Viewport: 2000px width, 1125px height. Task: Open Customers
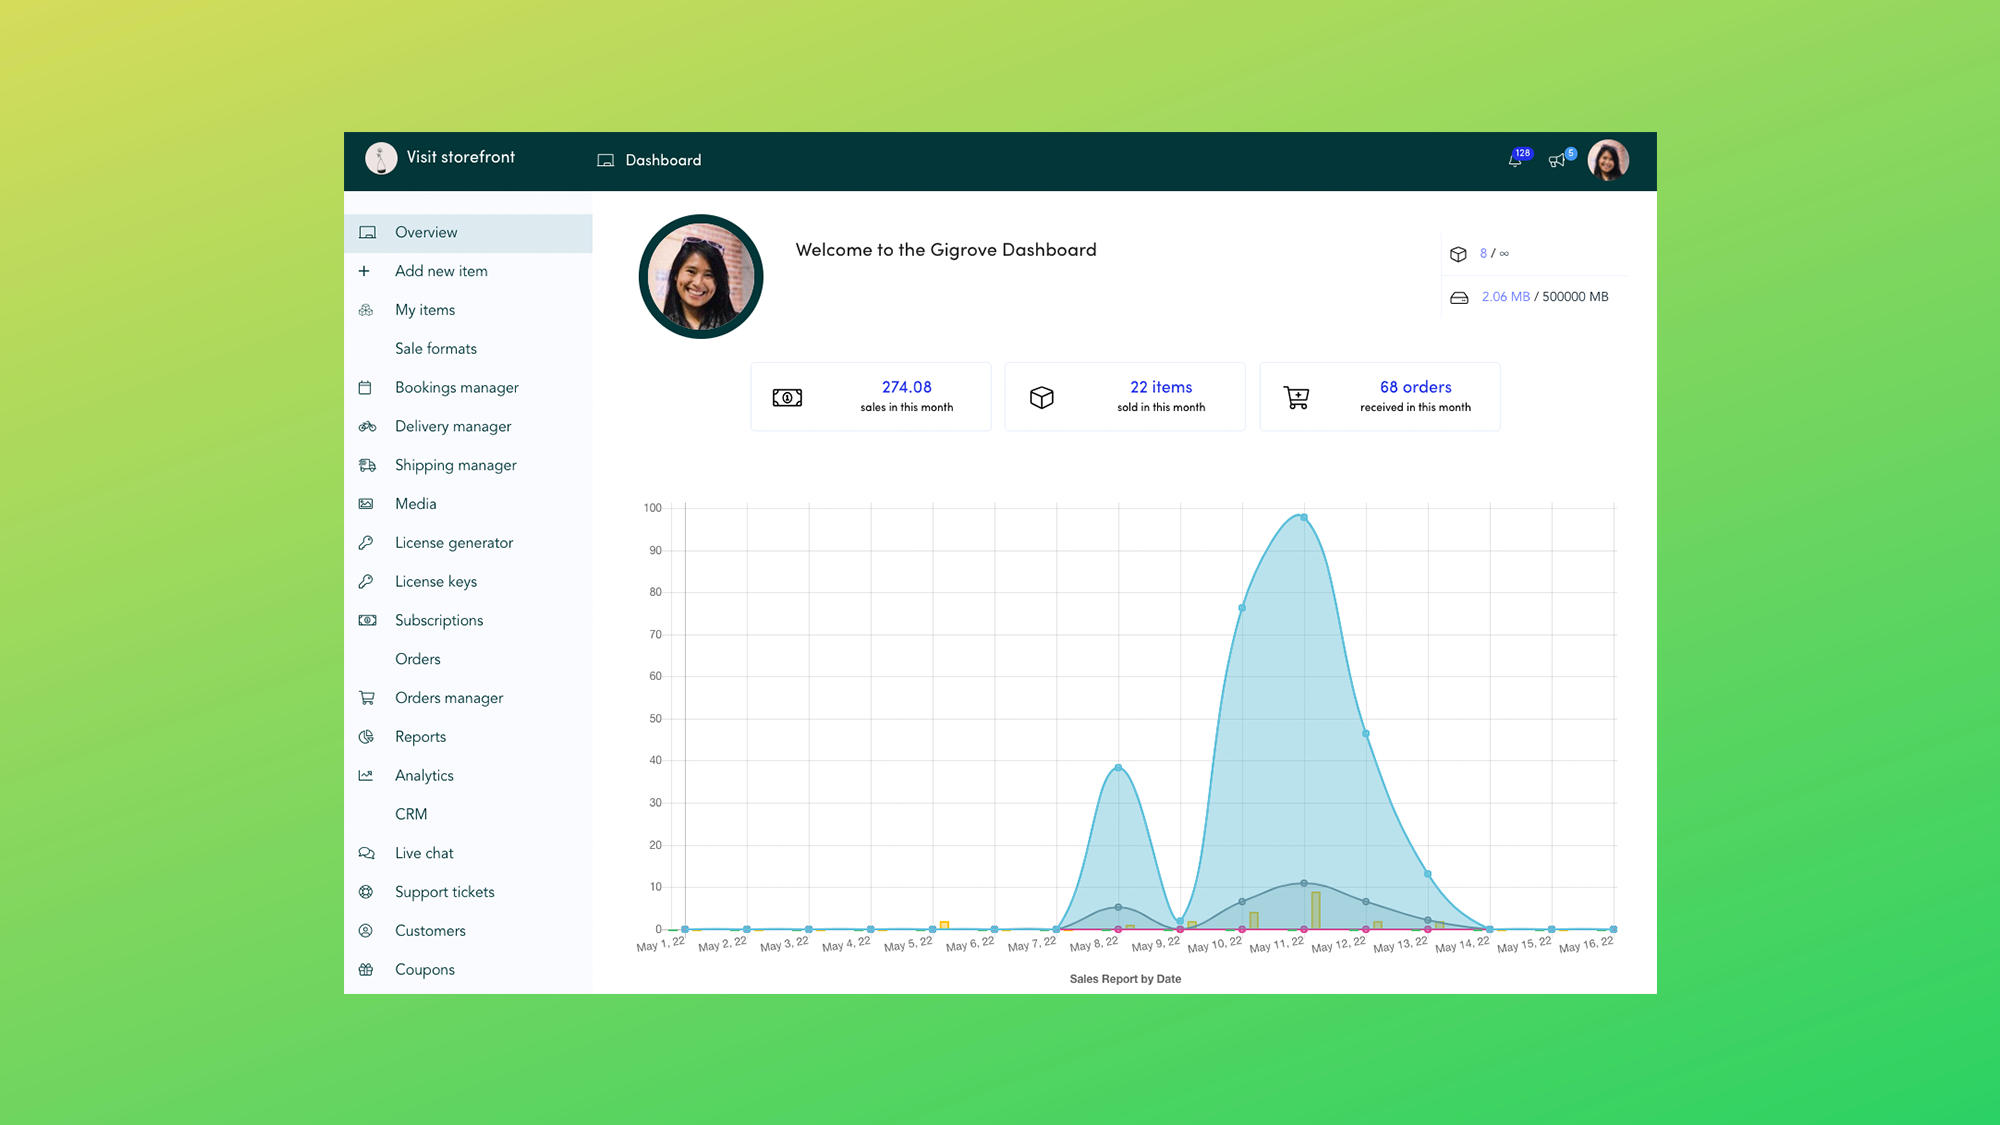click(430, 931)
